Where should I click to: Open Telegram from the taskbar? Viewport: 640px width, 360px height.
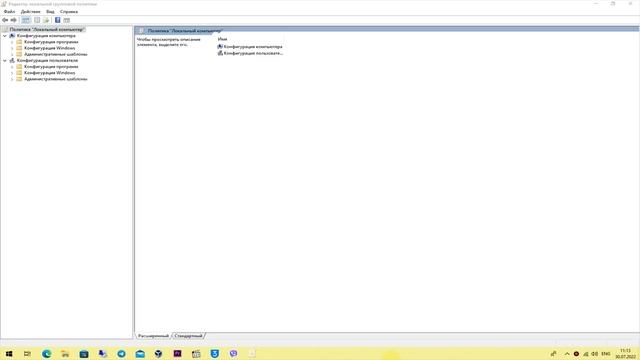[121, 353]
